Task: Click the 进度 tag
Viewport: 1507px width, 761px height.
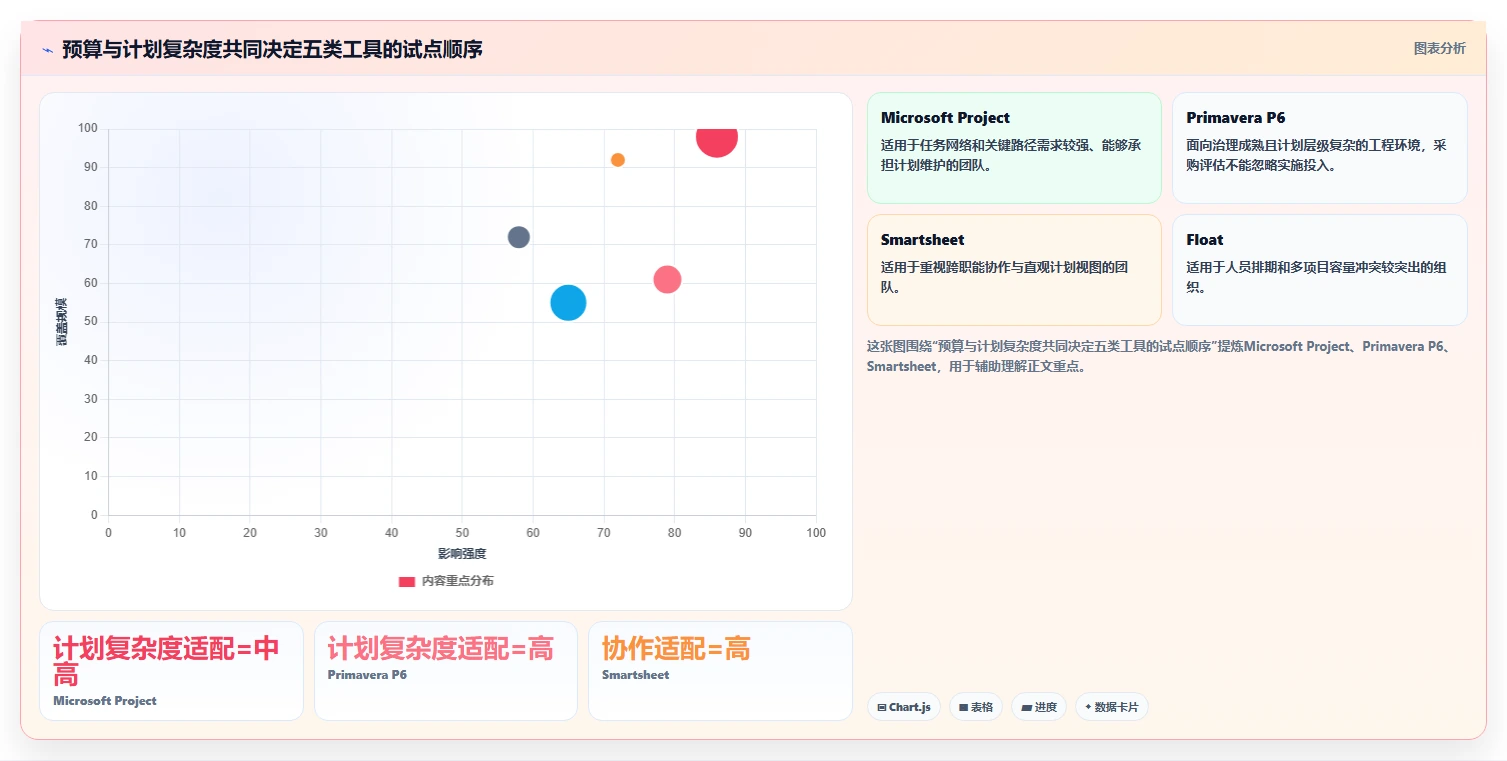Action: tap(1039, 707)
